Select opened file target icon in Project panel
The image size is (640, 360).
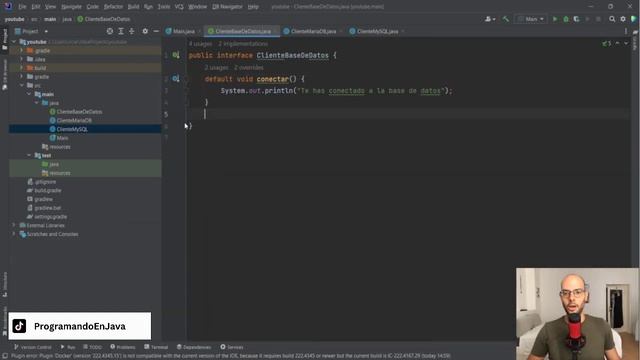click(x=110, y=31)
